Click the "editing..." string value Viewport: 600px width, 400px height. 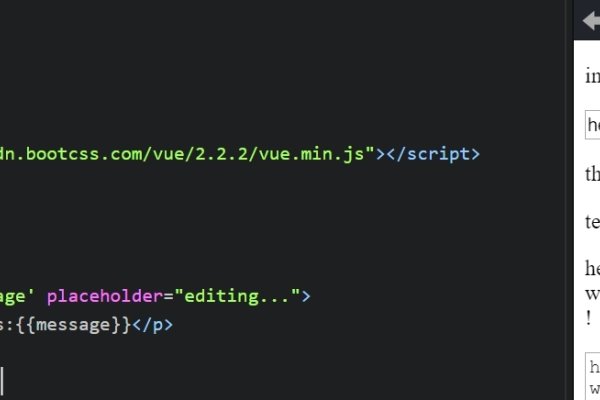click(x=237, y=296)
